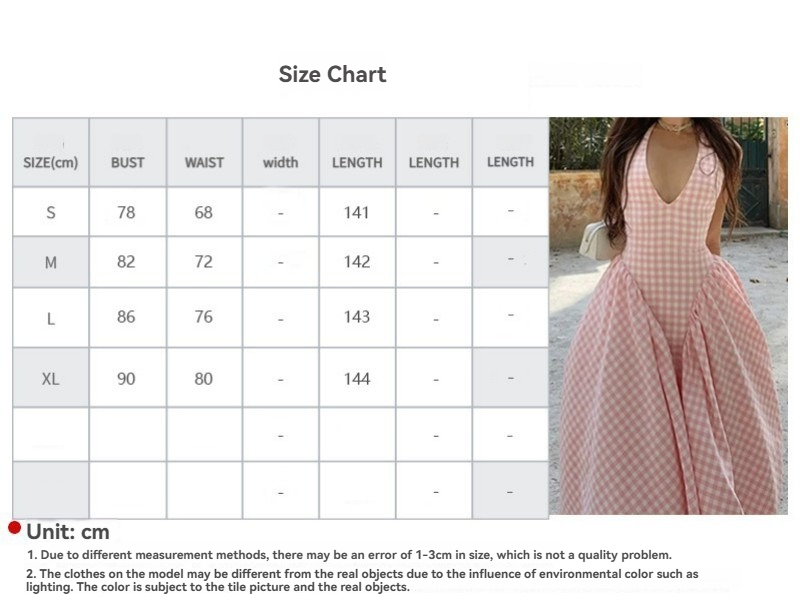Viewport: 800px width, 601px height.
Task: Click bust value 78 for size S
Action: [x=126, y=212]
